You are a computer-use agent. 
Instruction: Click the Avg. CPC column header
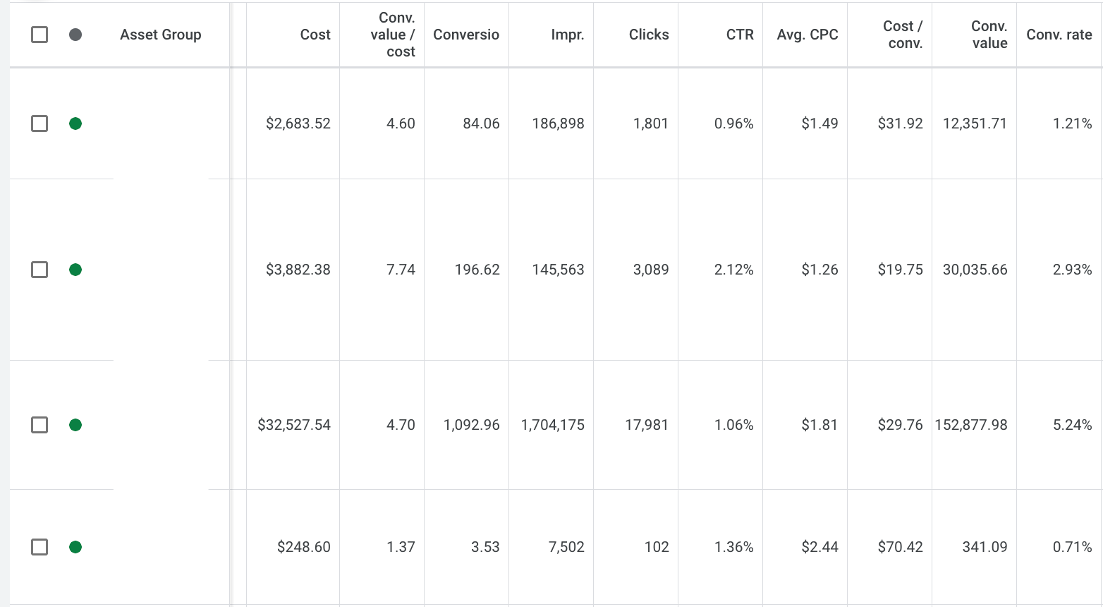click(804, 35)
